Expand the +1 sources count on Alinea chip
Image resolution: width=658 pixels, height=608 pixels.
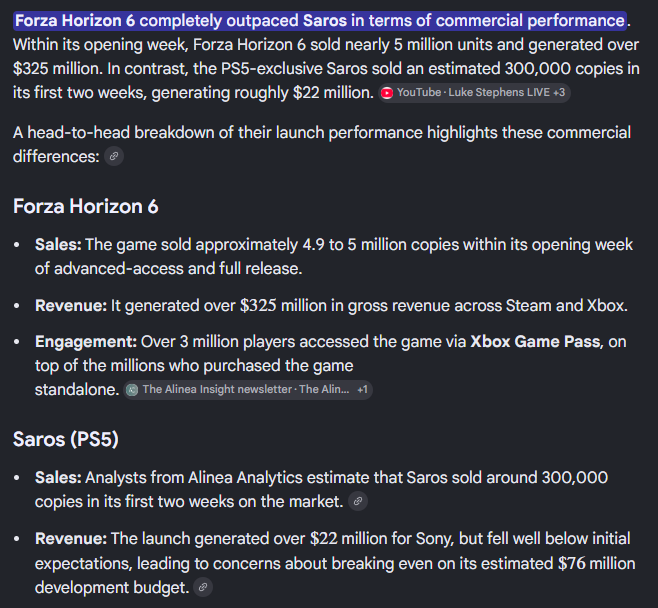[x=363, y=390]
